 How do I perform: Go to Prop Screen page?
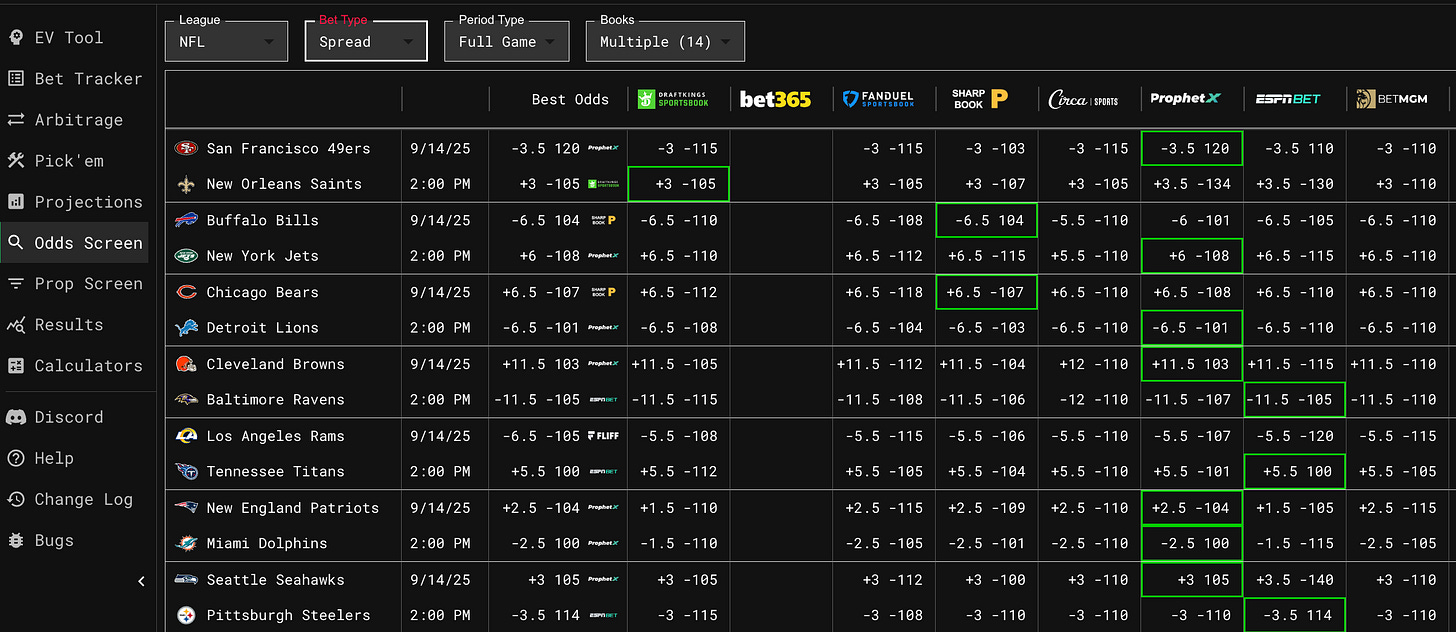(x=88, y=283)
